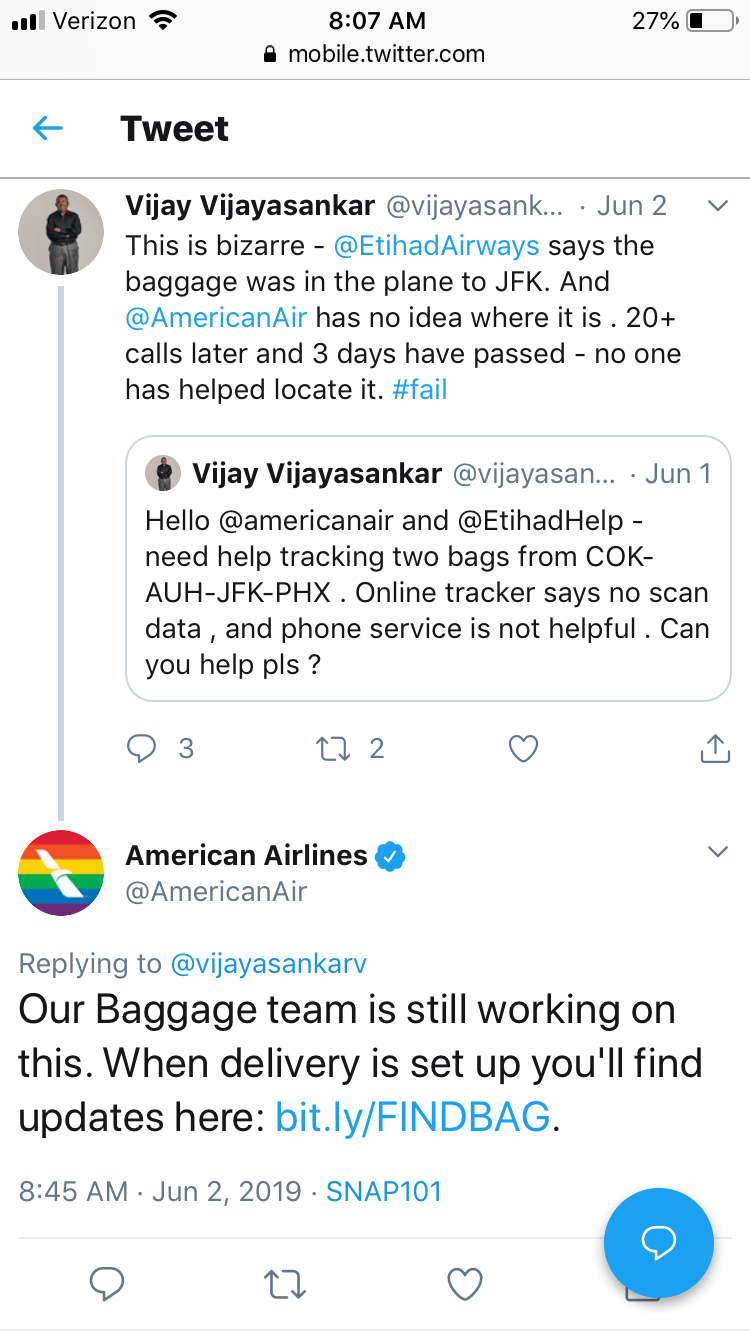Tap the #fail hashtag
Viewport: 750px width, 1334px height.
pos(420,390)
